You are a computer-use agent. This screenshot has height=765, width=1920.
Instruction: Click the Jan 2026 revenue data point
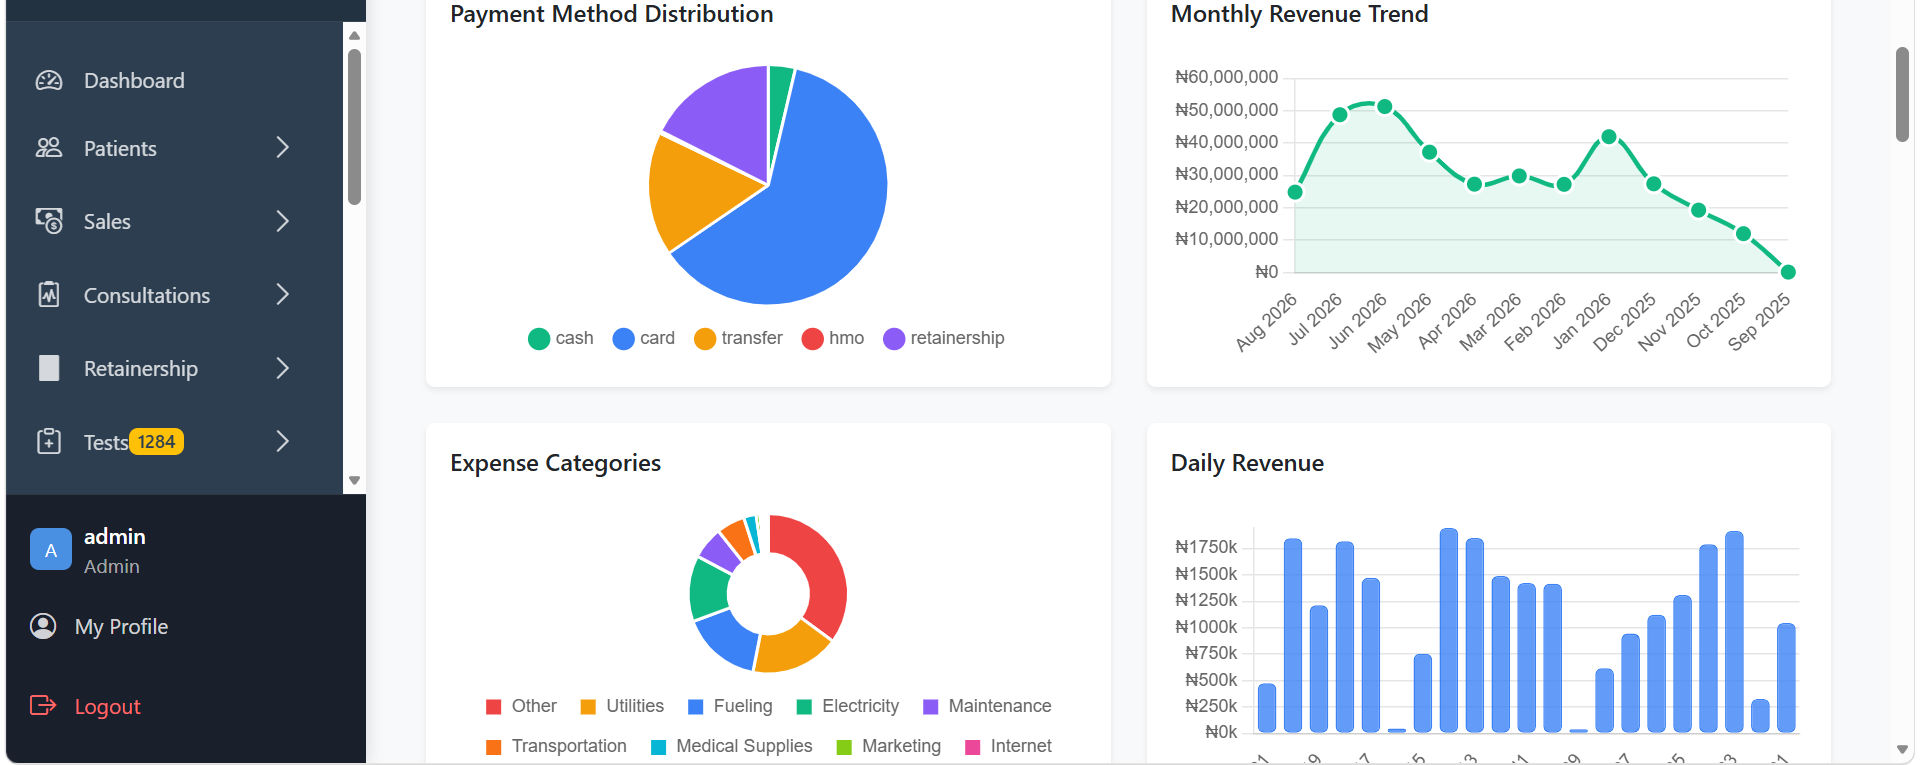click(x=1609, y=137)
